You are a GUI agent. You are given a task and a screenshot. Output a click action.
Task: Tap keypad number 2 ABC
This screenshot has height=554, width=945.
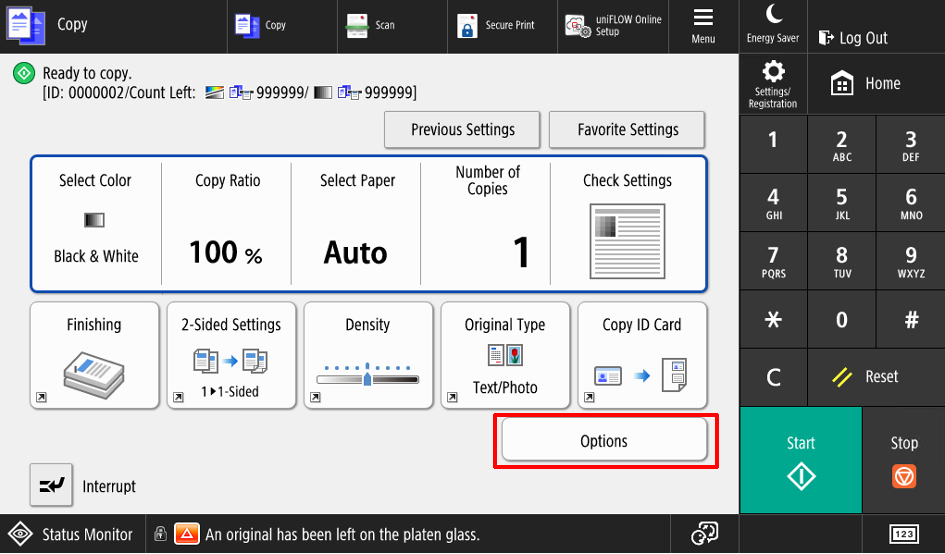point(842,143)
